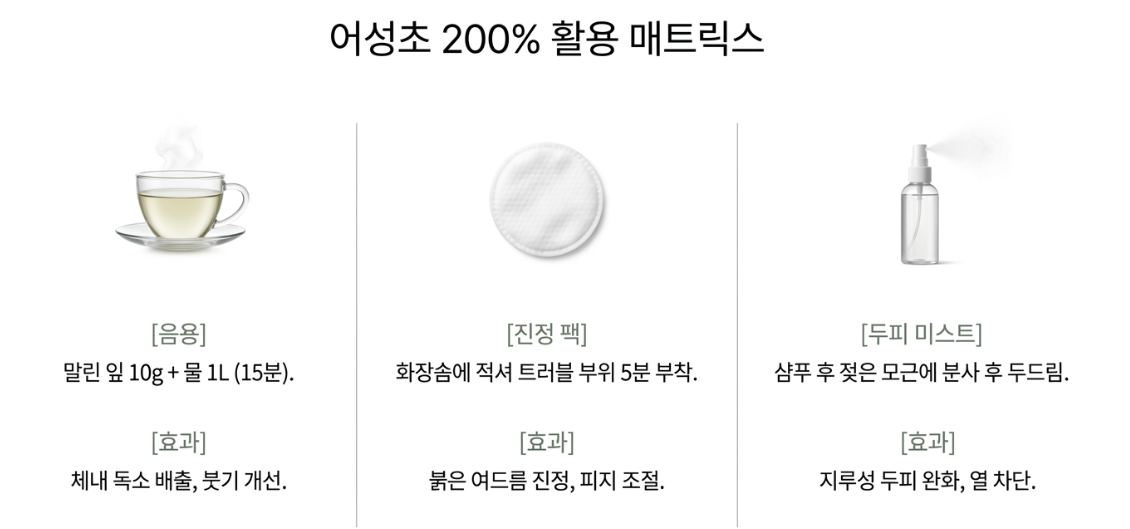The height and width of the screenshot is (529, 1130).
Task: Click the [효과] label under 두피 미스트 column
Action: pos(928,442)
